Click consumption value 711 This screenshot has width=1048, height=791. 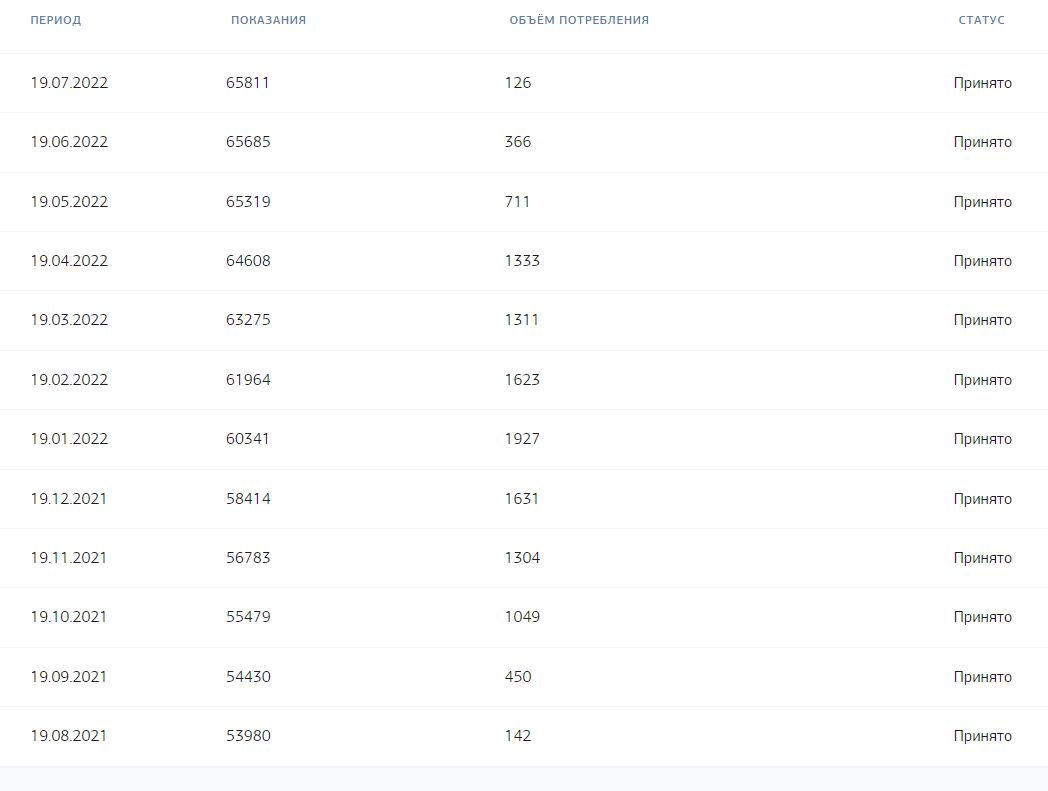pos(517,201)
